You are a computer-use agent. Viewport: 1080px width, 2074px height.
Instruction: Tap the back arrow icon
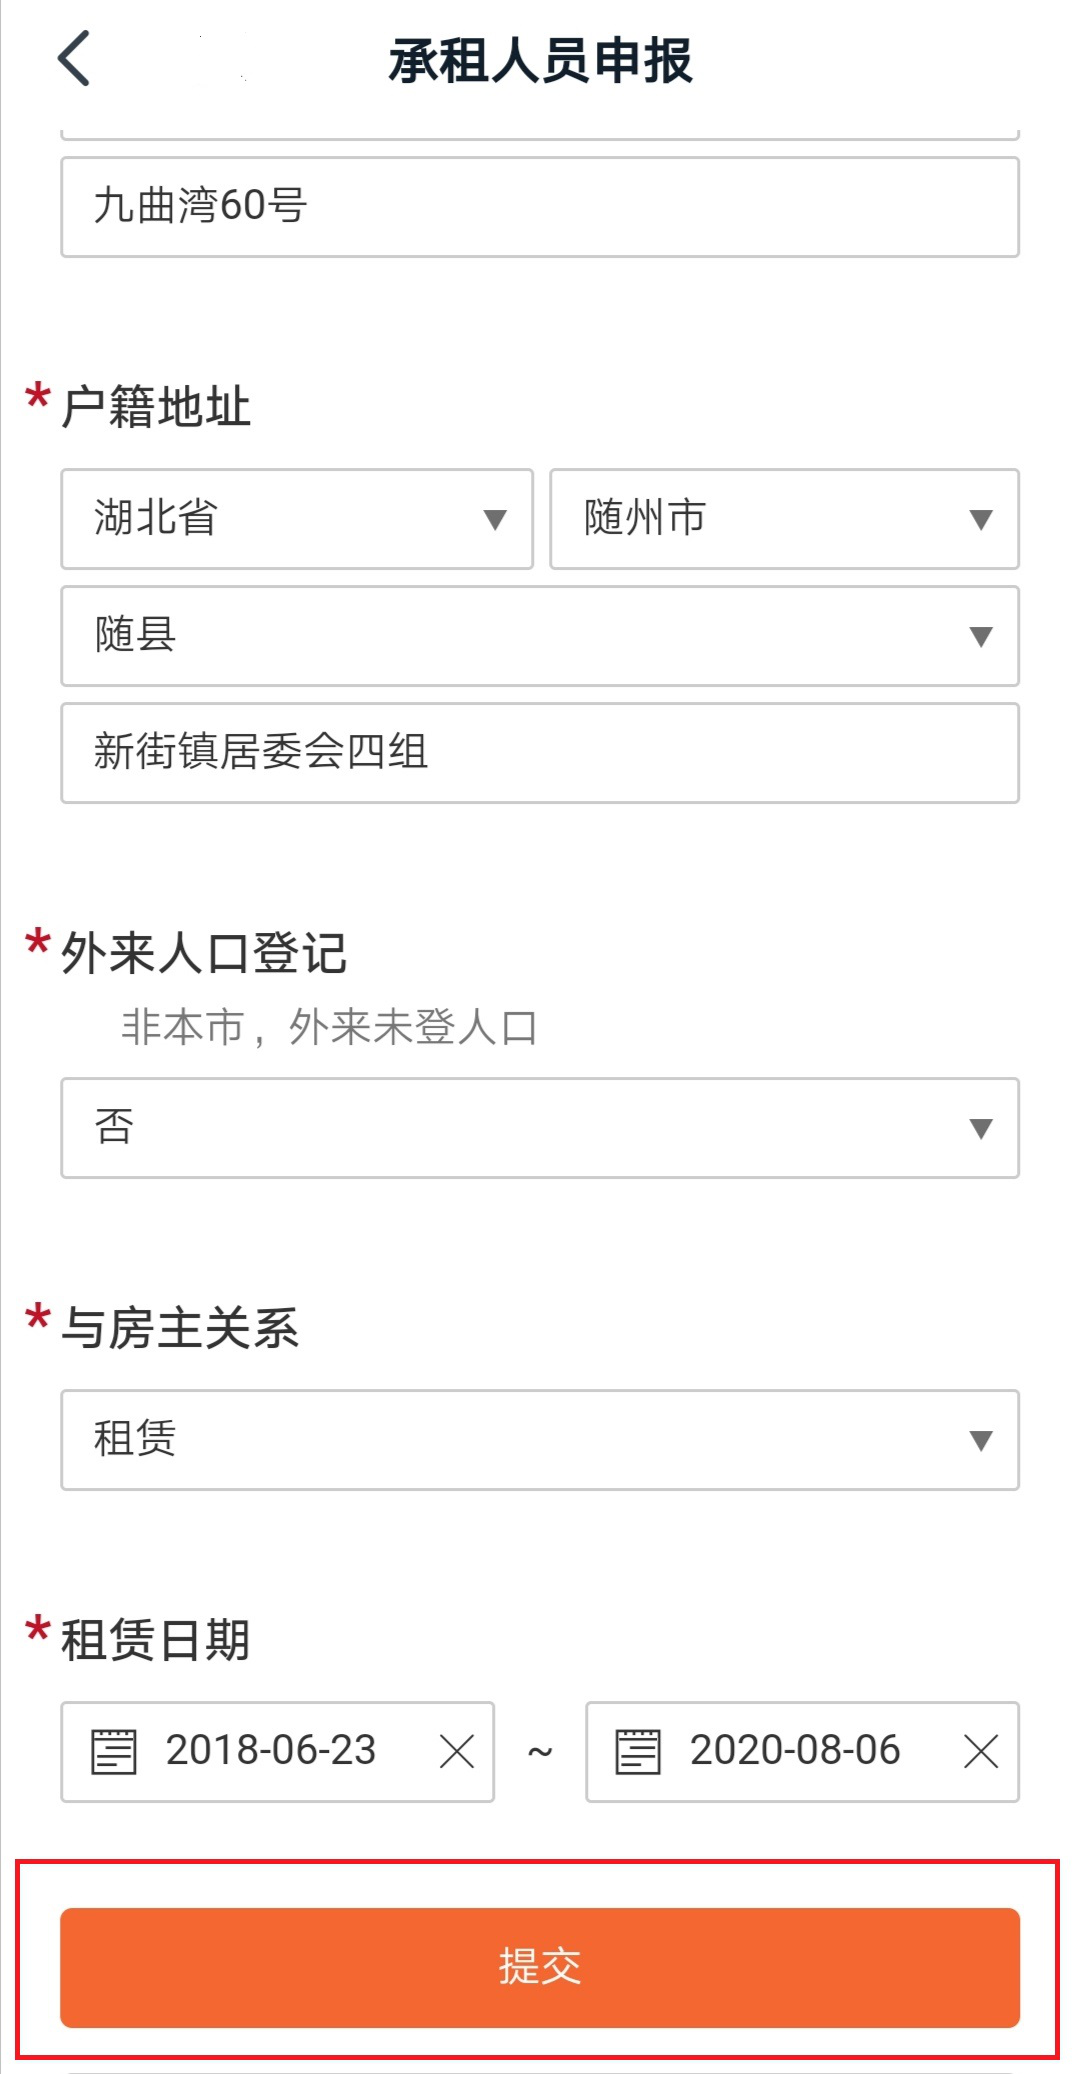point(75,59)
